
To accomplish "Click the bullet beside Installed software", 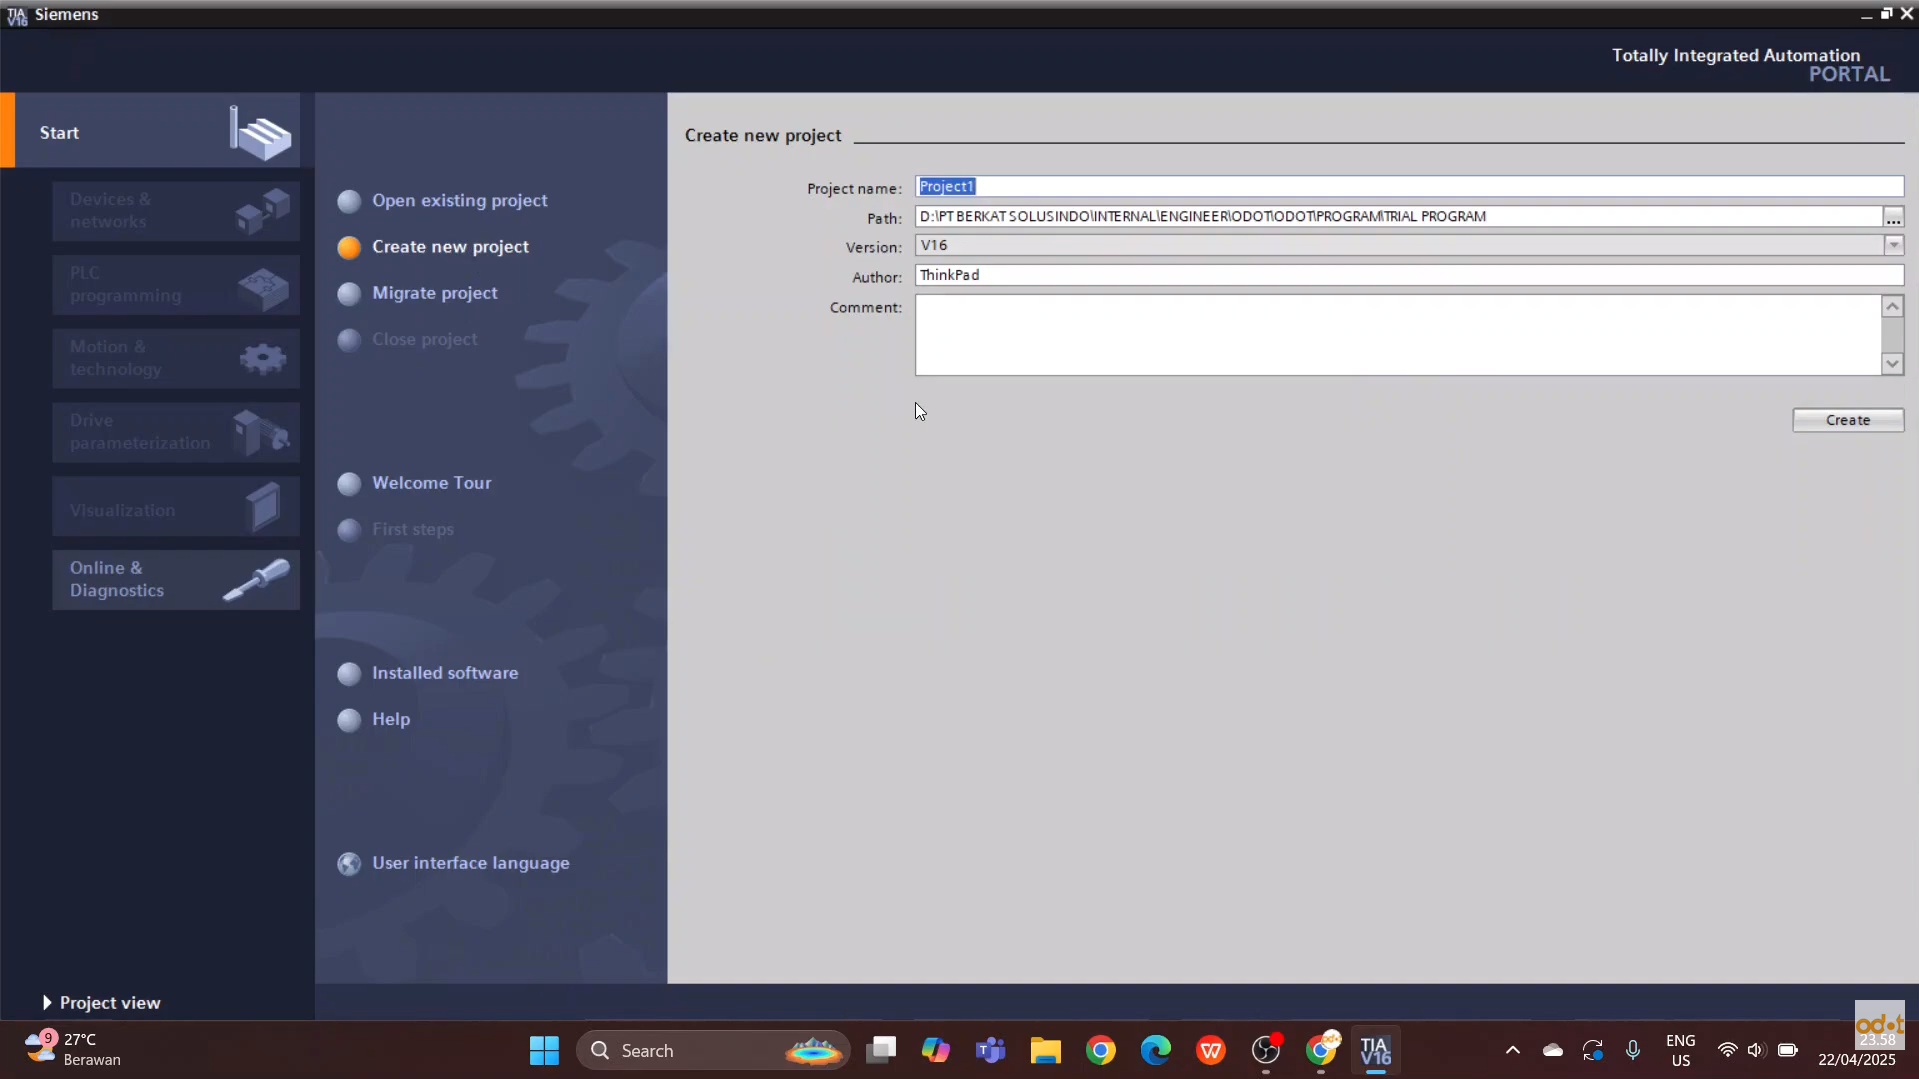I will (349, 674).
